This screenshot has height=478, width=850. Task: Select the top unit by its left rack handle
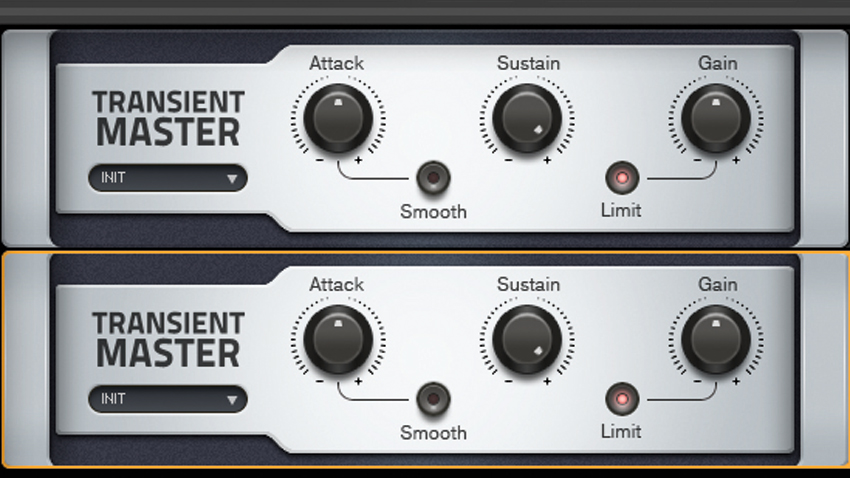[26, 138]
